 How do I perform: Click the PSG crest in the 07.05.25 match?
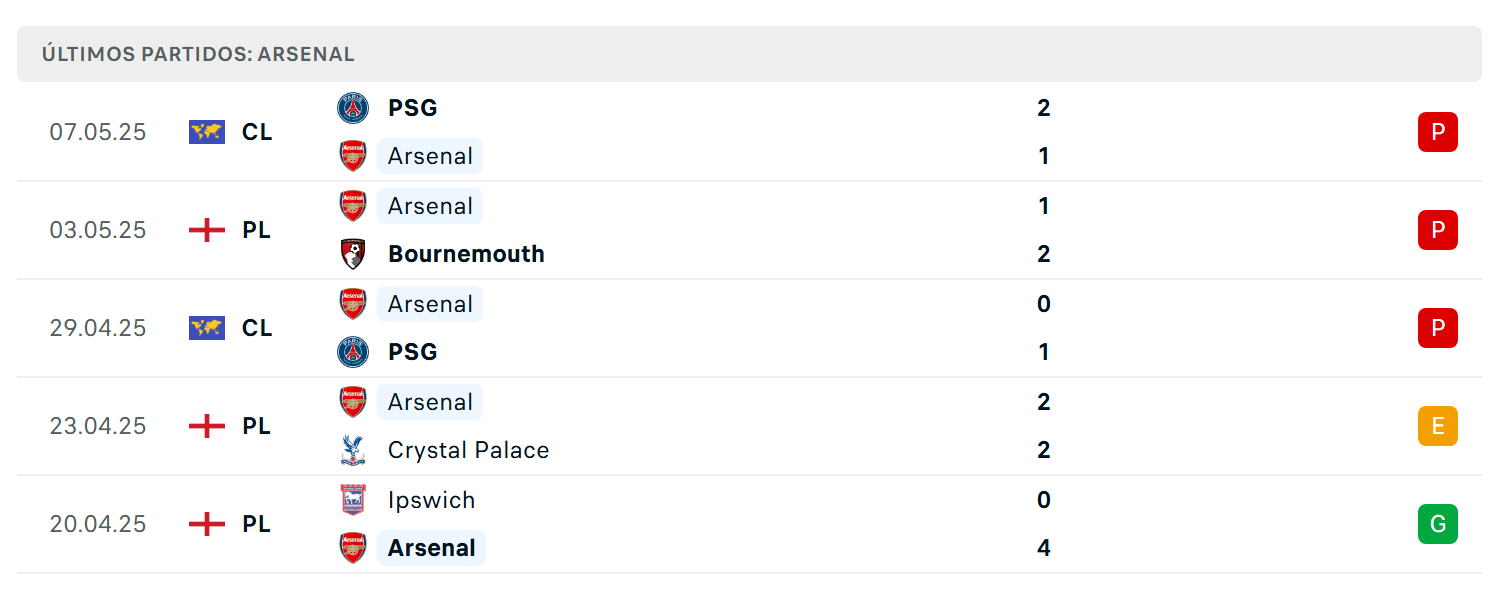click(x=353, y=108)
